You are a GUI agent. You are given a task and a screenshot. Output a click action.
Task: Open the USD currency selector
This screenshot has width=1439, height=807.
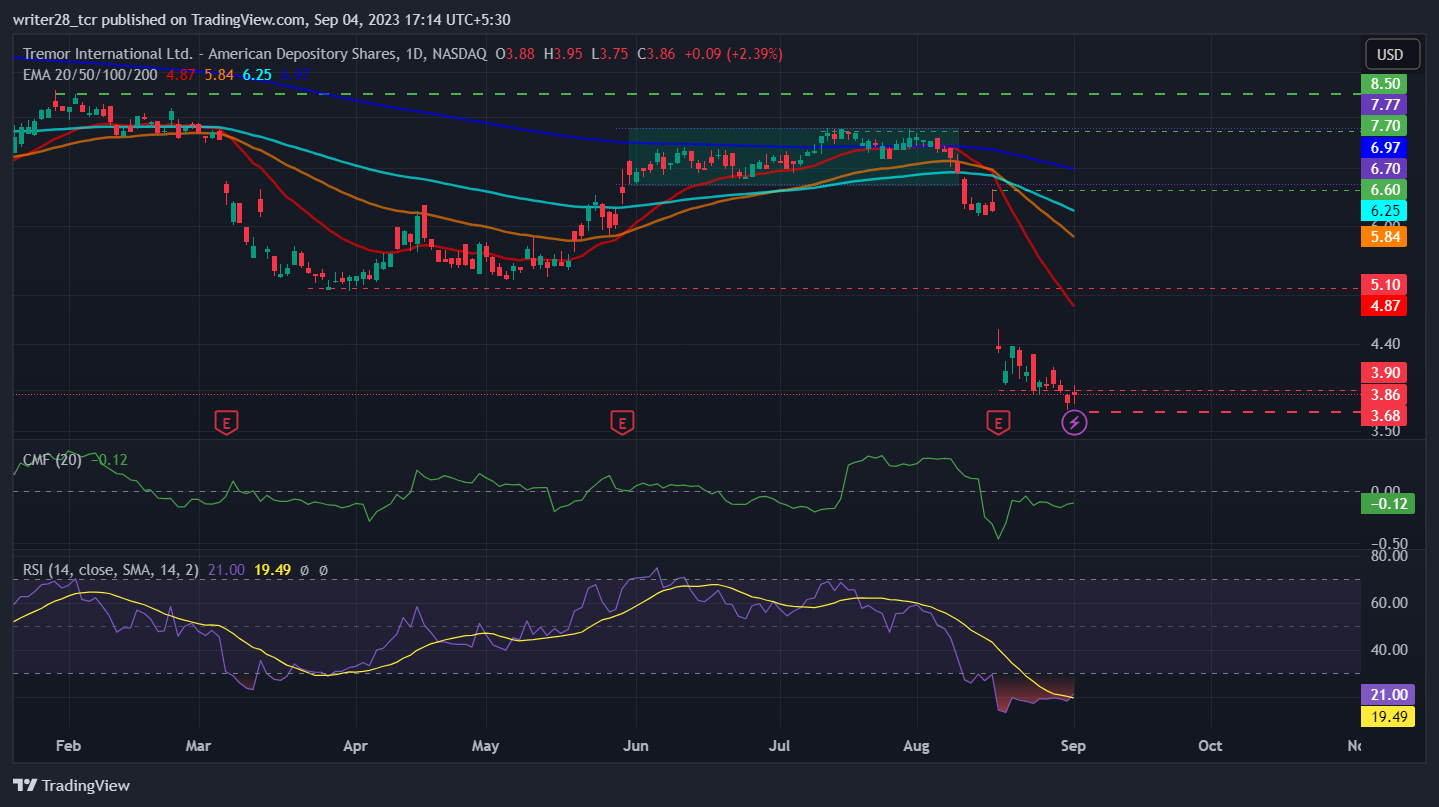pos(1390,54)
